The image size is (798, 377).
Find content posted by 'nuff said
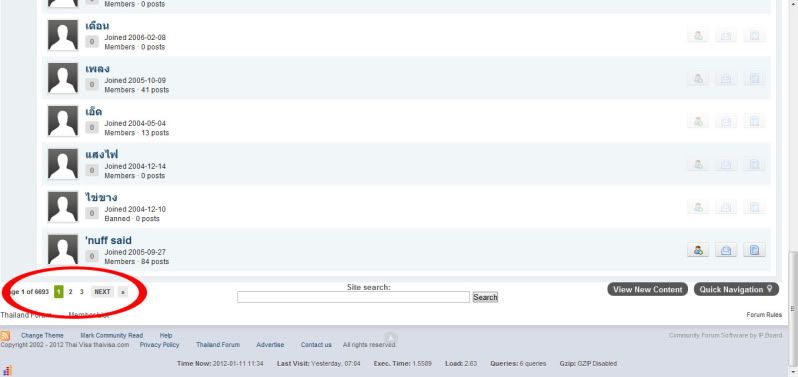(x=754, y=250)
